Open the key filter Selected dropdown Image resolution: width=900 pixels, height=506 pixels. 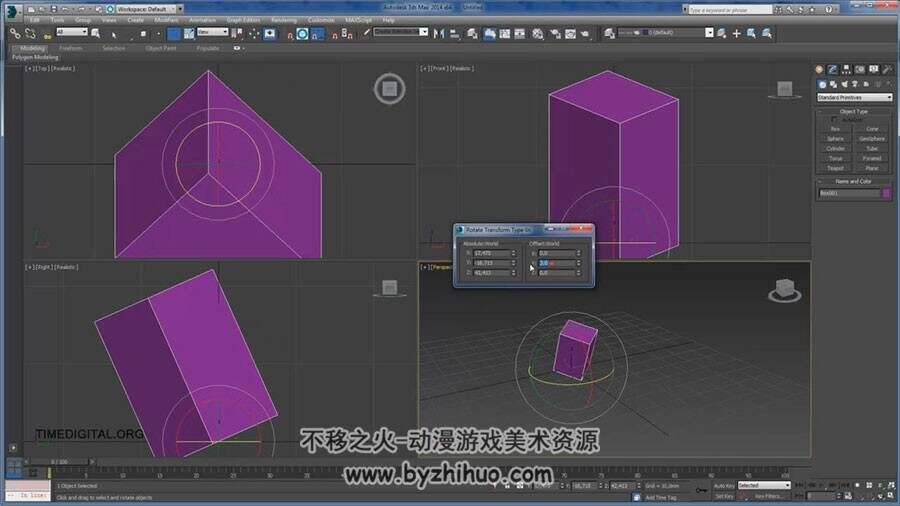tap(764, 485)
